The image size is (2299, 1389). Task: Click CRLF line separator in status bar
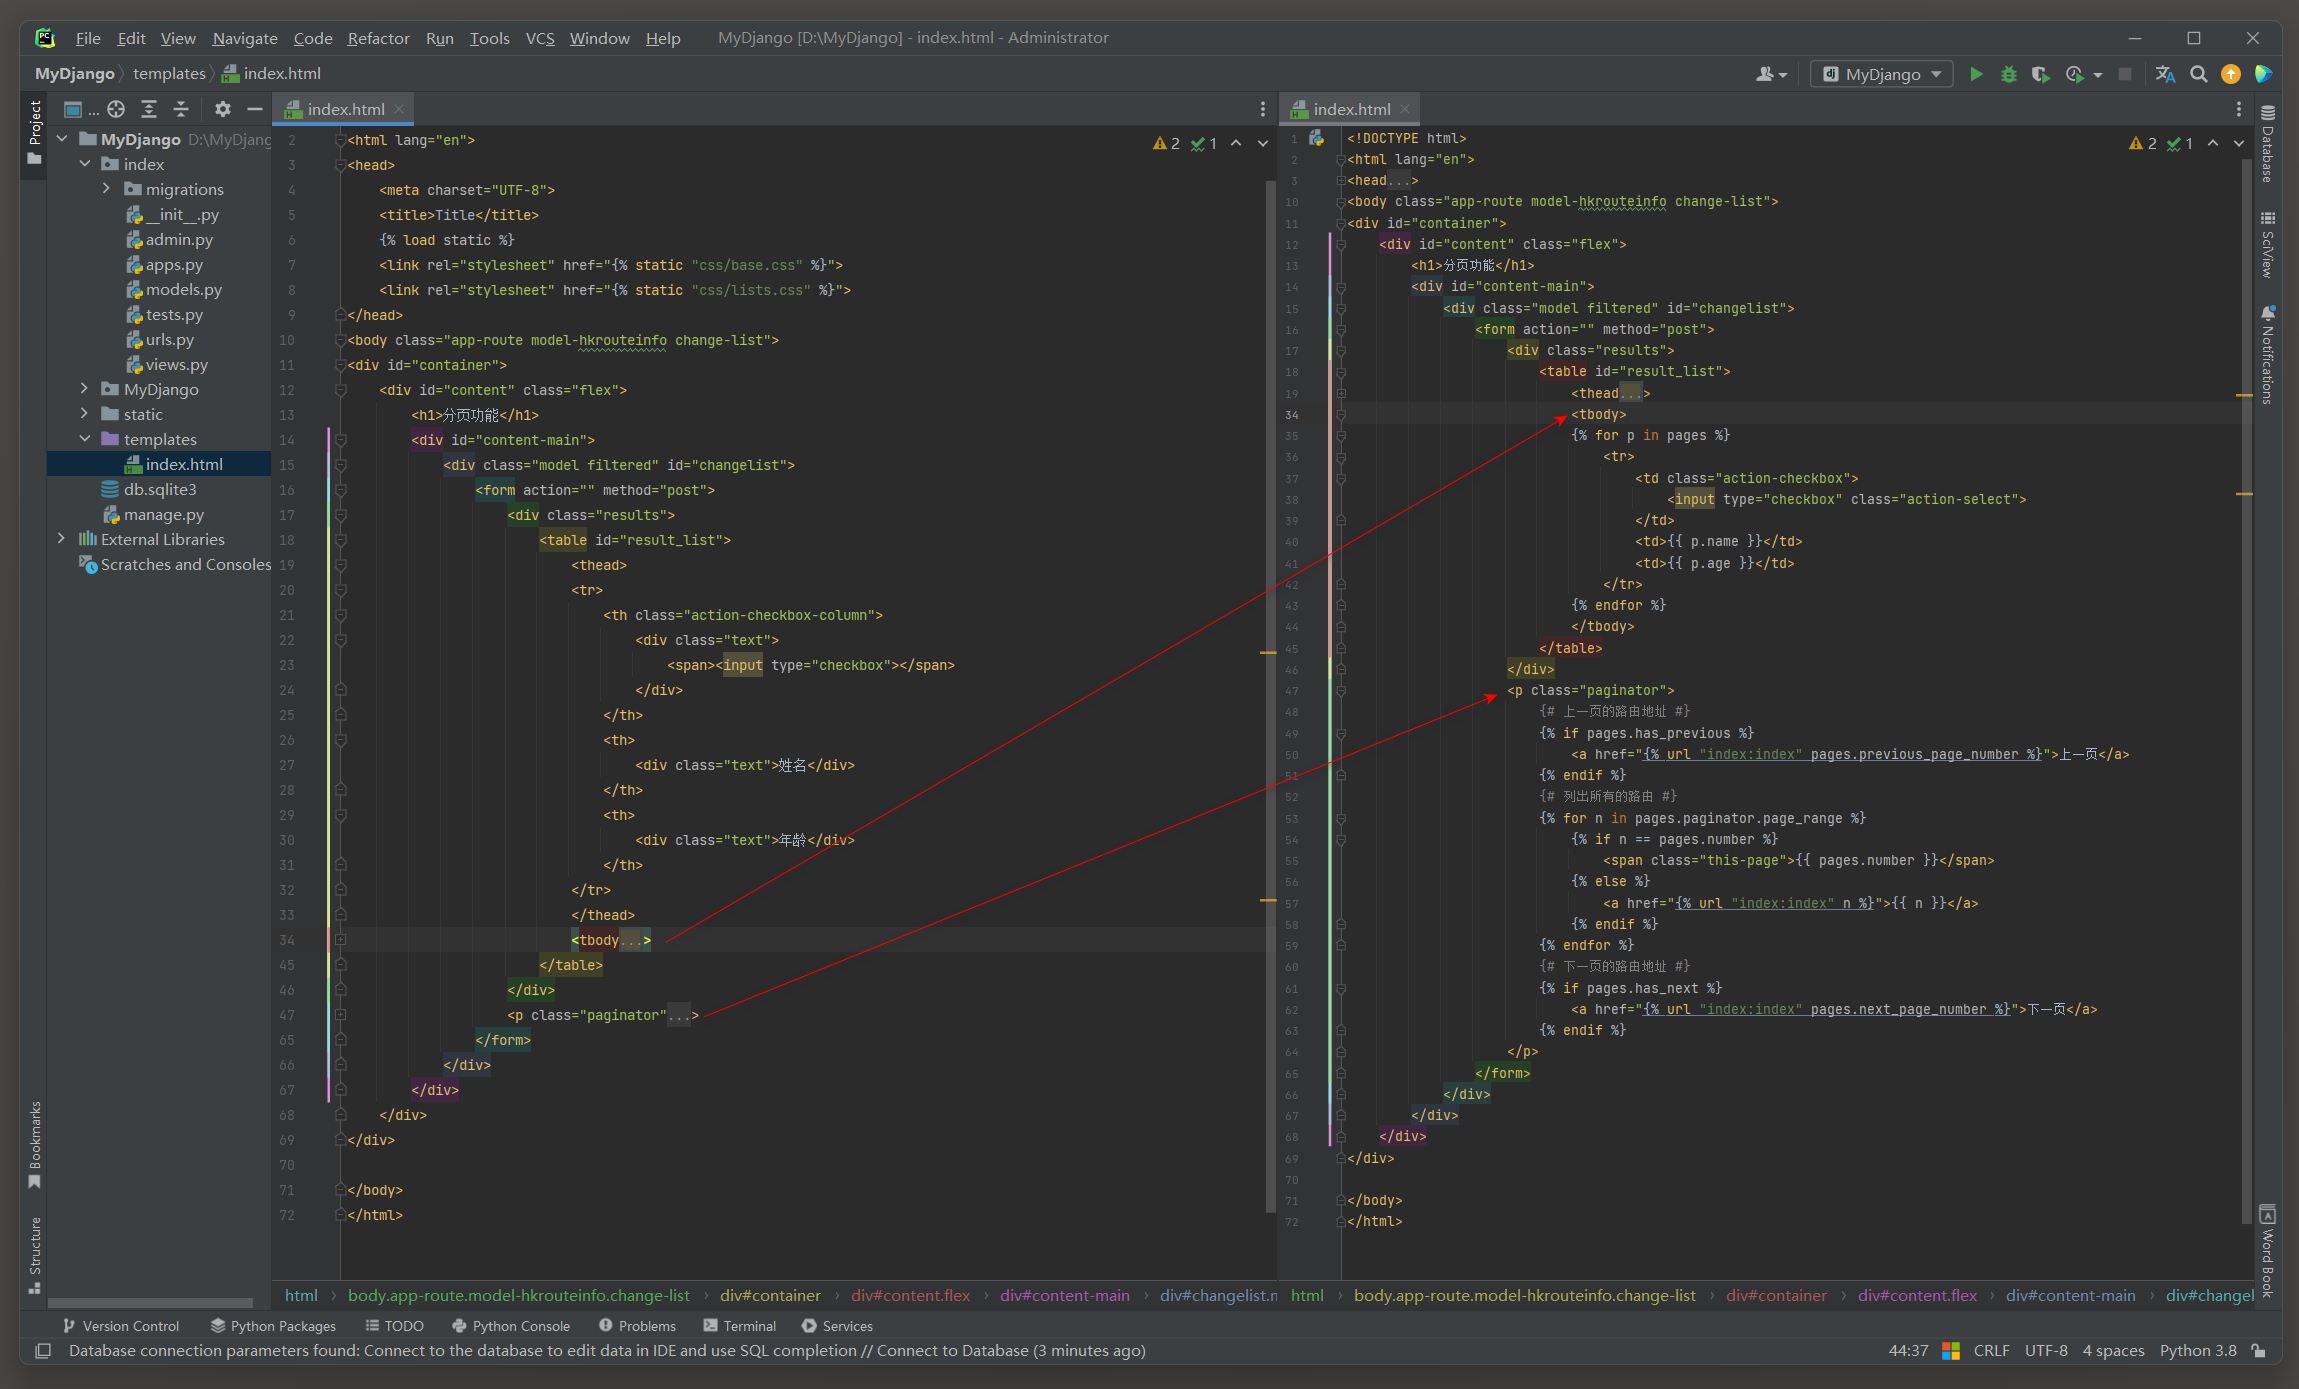(1991, 1351)
